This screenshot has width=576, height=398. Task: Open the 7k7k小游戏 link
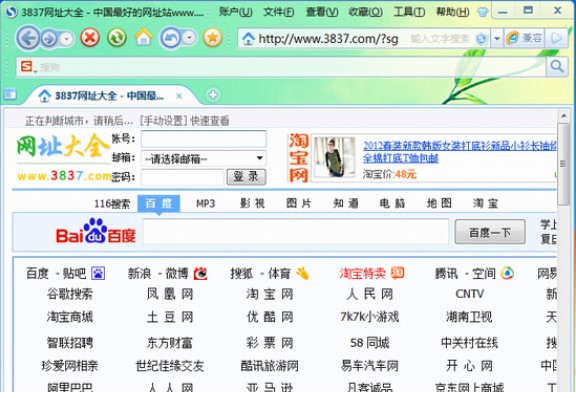[370, 317]
